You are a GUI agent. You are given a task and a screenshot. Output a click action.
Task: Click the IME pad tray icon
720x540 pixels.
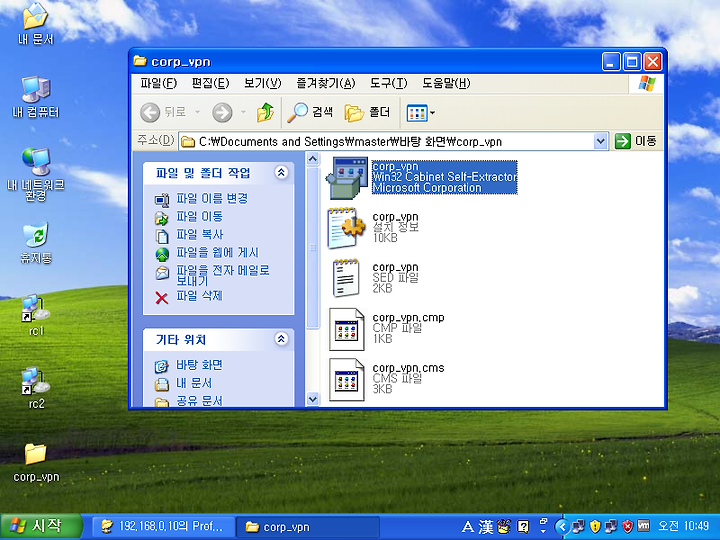[x=504, y=527]
